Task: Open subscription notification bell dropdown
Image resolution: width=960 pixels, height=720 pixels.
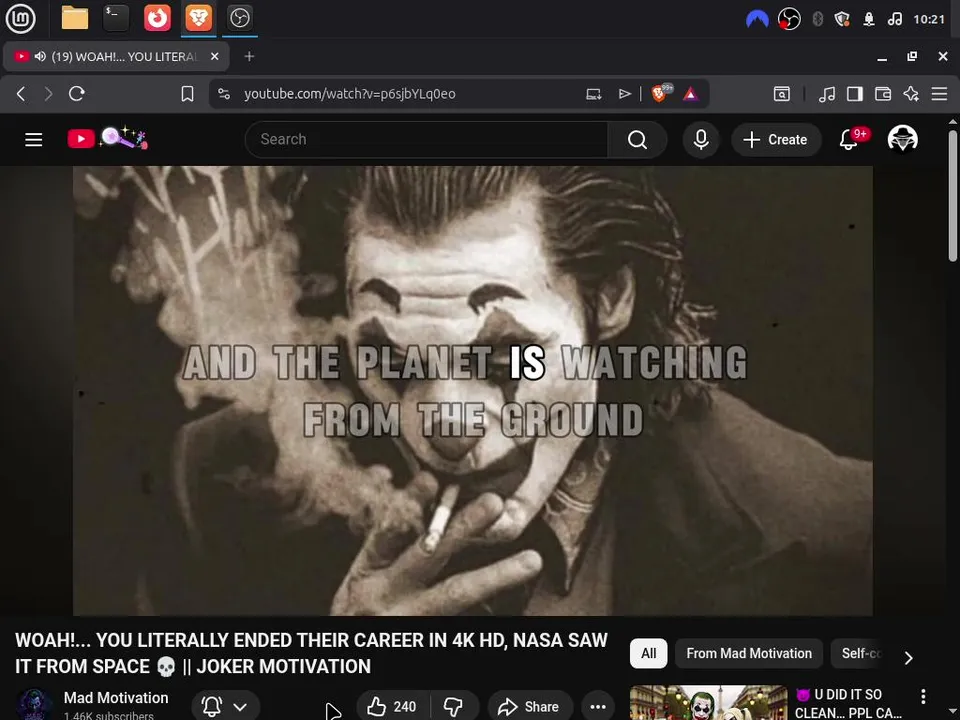Action: point(225,707)
